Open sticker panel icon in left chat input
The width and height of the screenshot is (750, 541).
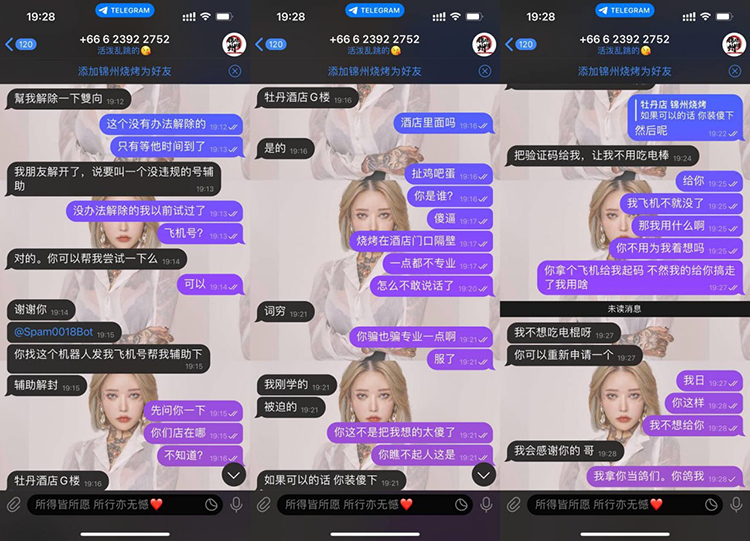[x=211, y=505]
